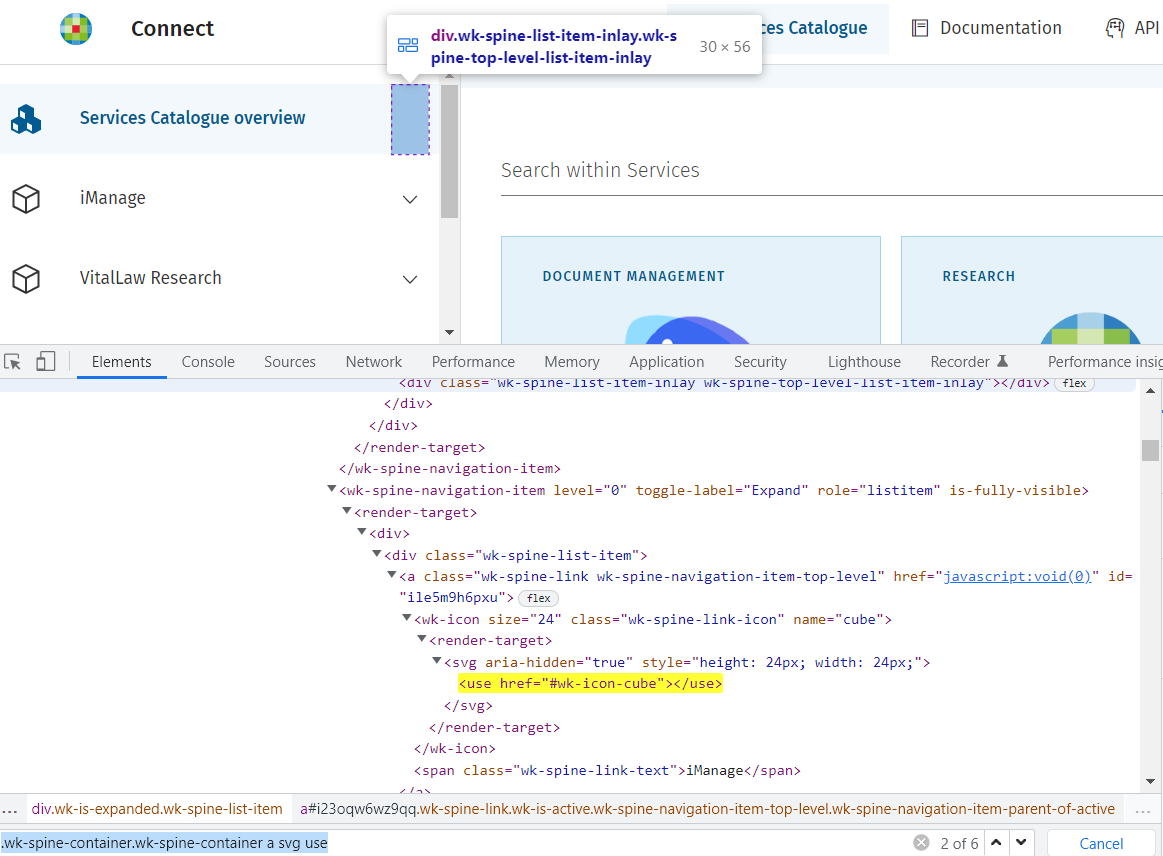Open the Documentation header link
Screen dimensions: 1163x856
click(x=987, y=28)
